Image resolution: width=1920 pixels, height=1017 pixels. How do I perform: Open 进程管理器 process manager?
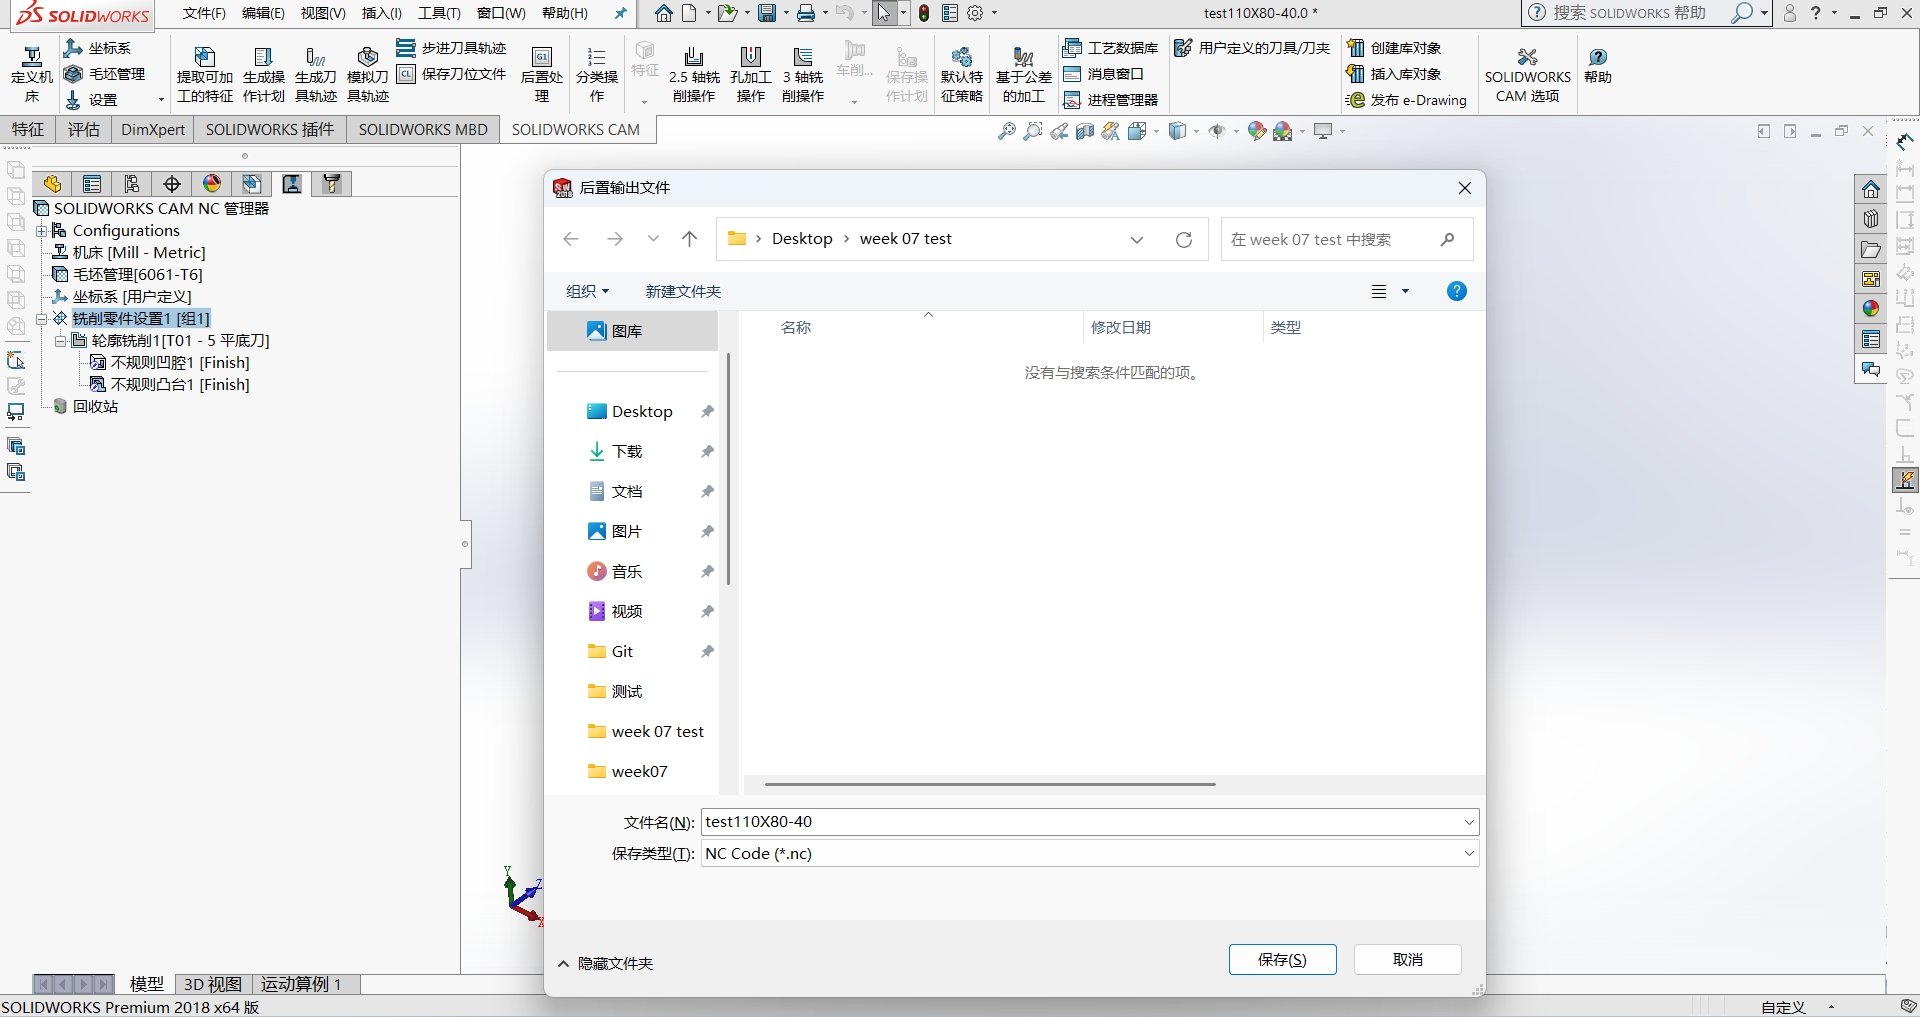pos(1110,100)
